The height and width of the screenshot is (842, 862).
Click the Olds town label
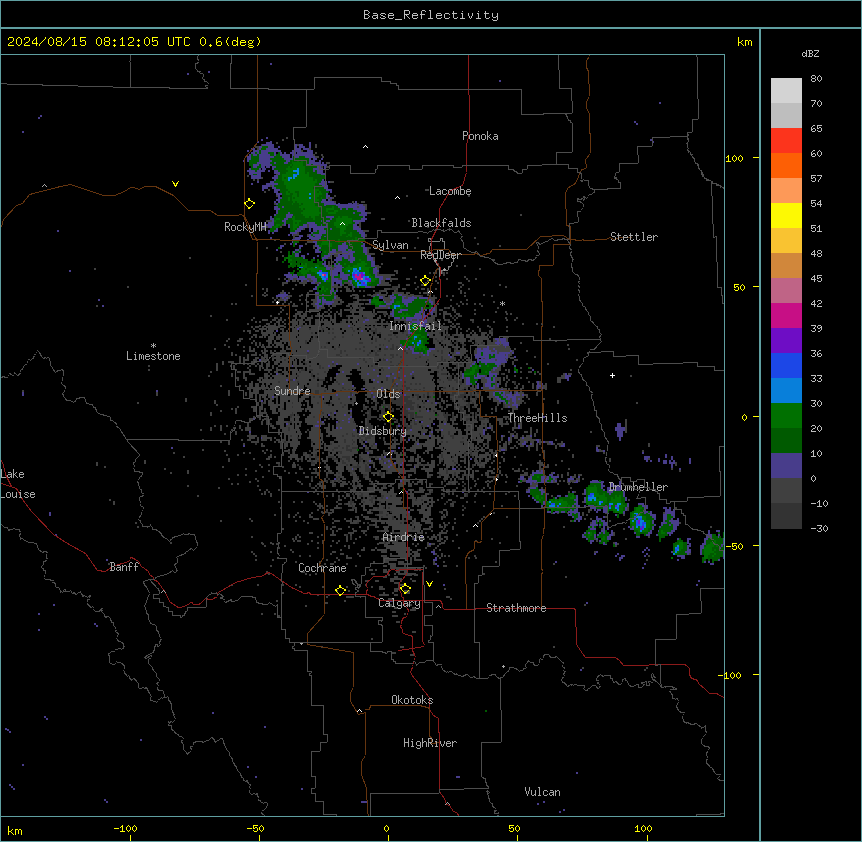(x=388, y=394)
